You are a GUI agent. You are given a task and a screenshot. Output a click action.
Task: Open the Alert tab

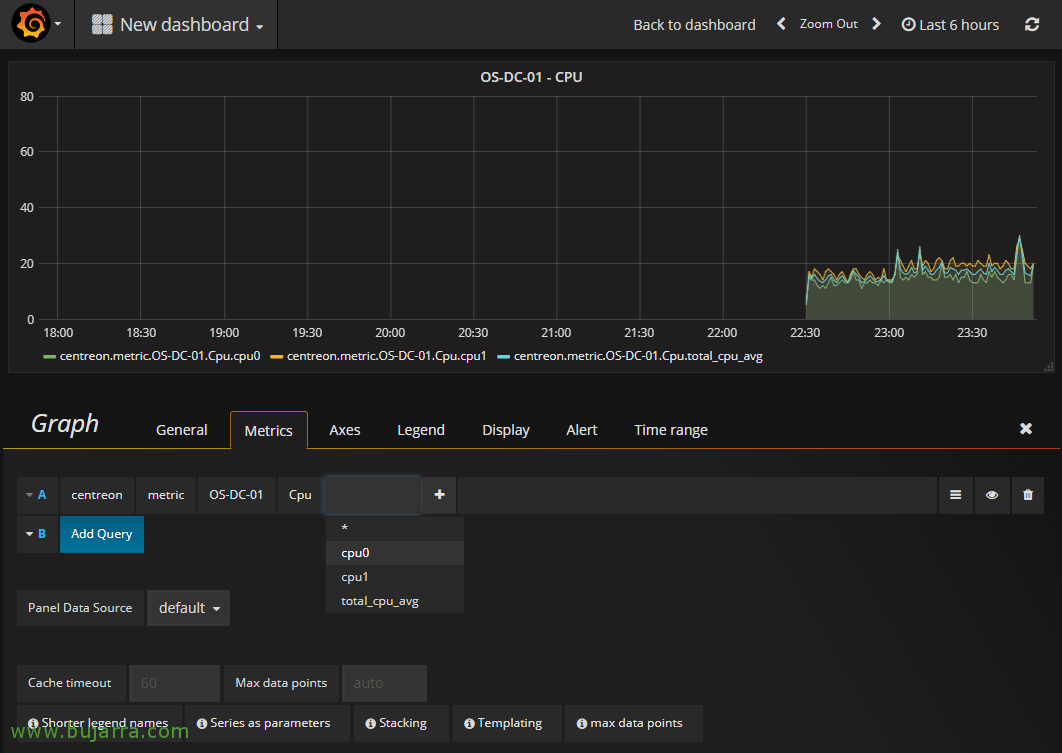tap(582, 430)
